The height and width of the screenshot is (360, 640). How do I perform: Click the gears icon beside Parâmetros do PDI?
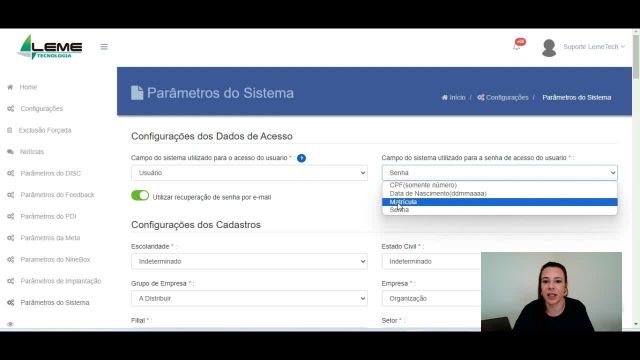coord(11,216)
